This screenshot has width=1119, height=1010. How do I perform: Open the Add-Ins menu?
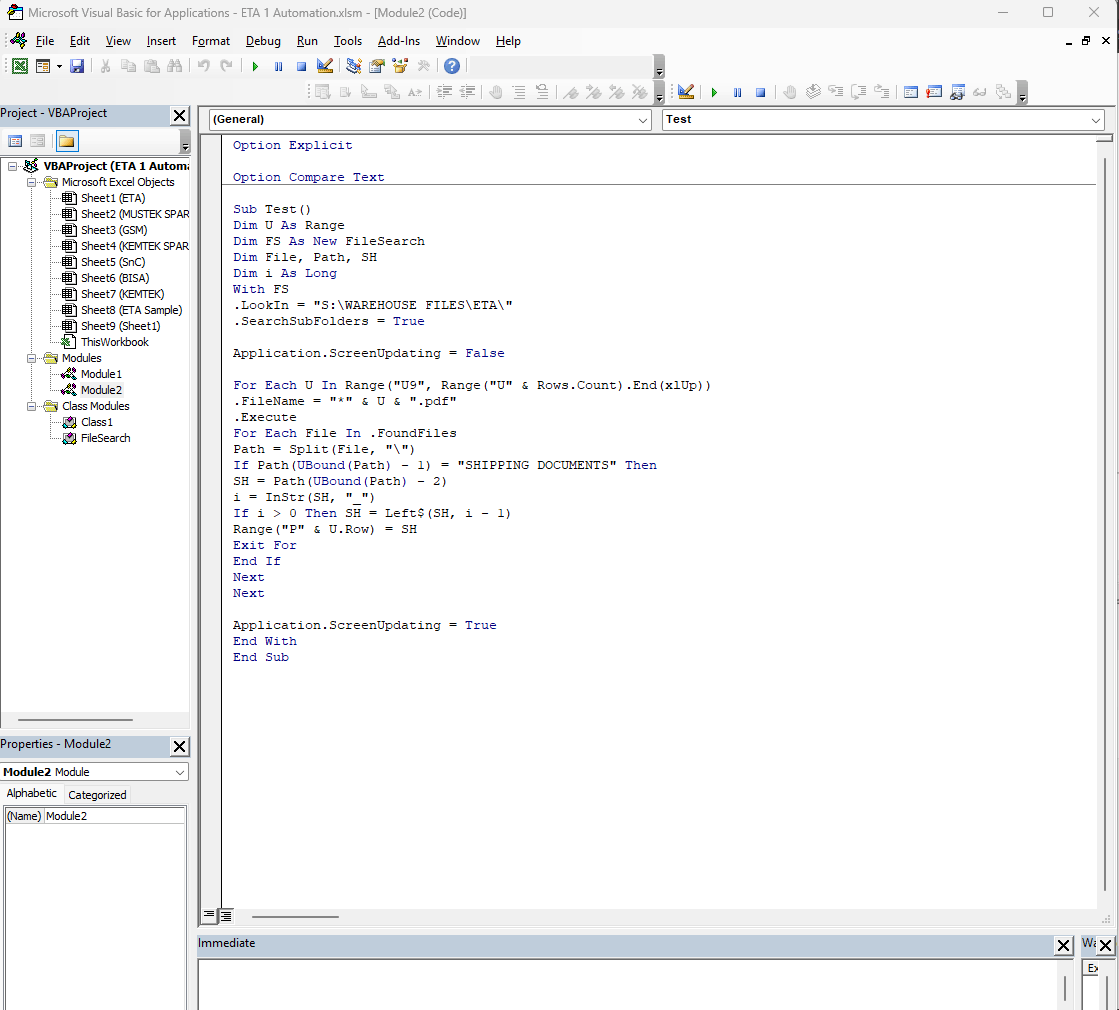click(x=399, y=41)
